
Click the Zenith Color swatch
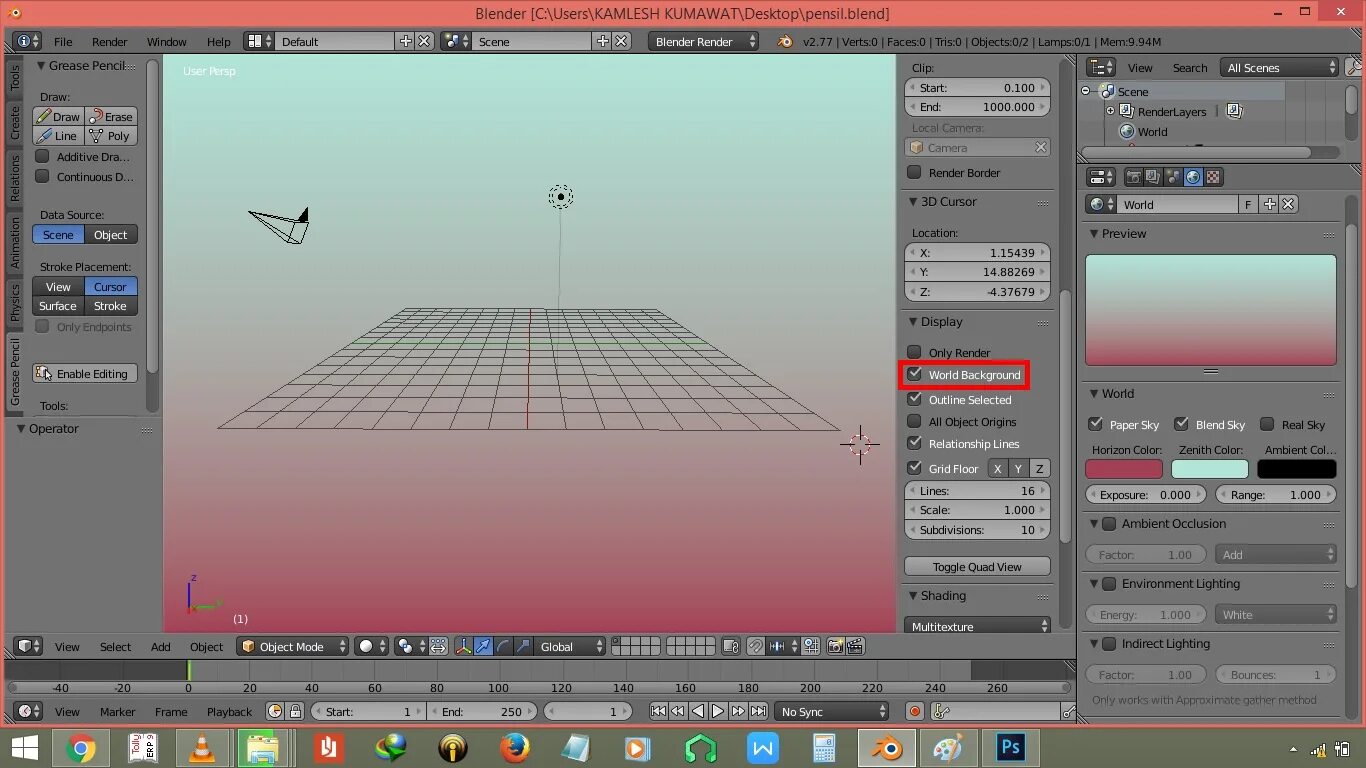click(x=1210, y=468)
